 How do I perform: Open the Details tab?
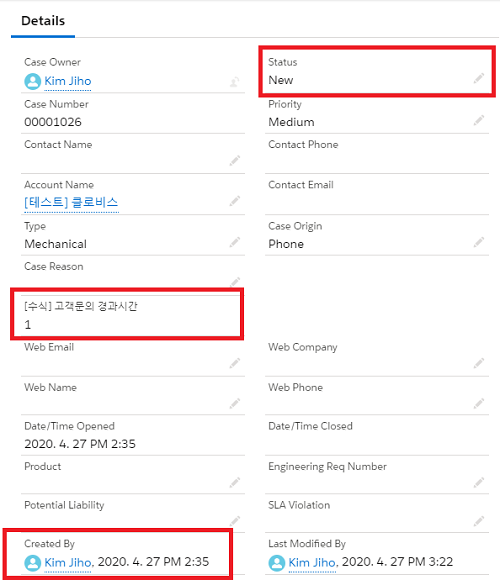(43, 21)
